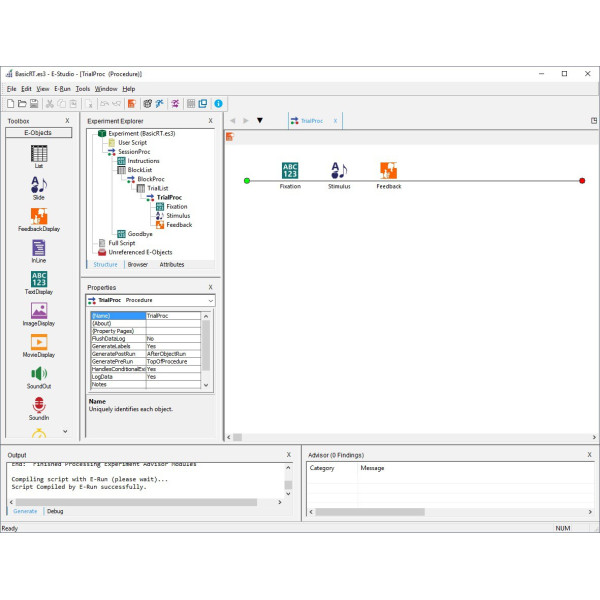Switch to the Browser tab in Explorer
This screenshot has height=600, width=600.
pos(138,264)
